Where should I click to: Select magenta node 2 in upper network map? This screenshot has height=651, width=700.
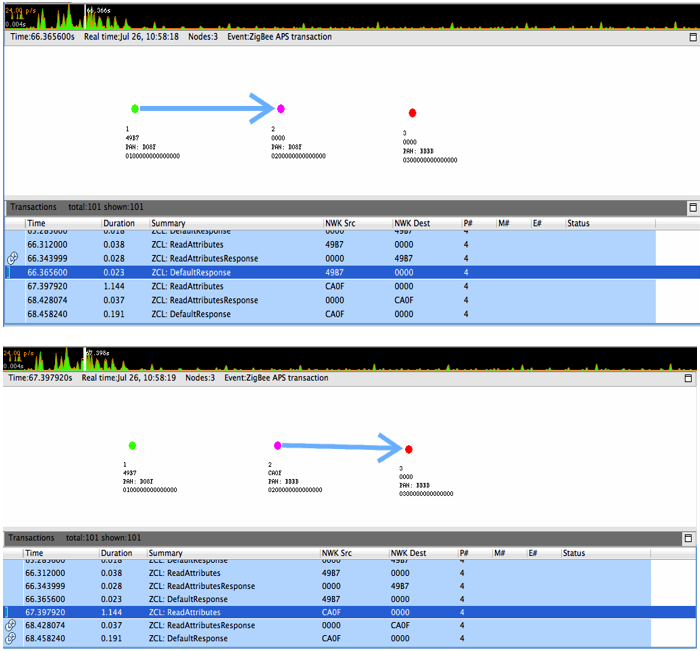[281, 108]
